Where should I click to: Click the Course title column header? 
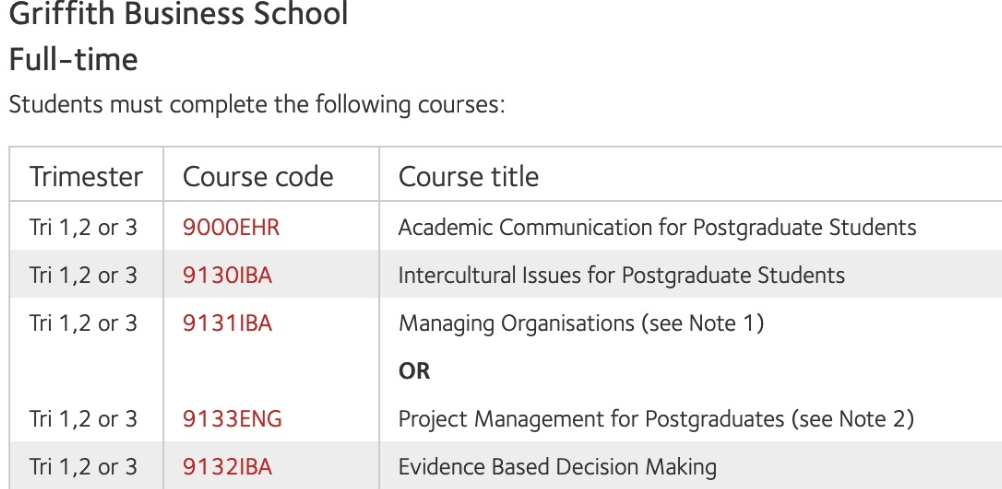468,177
